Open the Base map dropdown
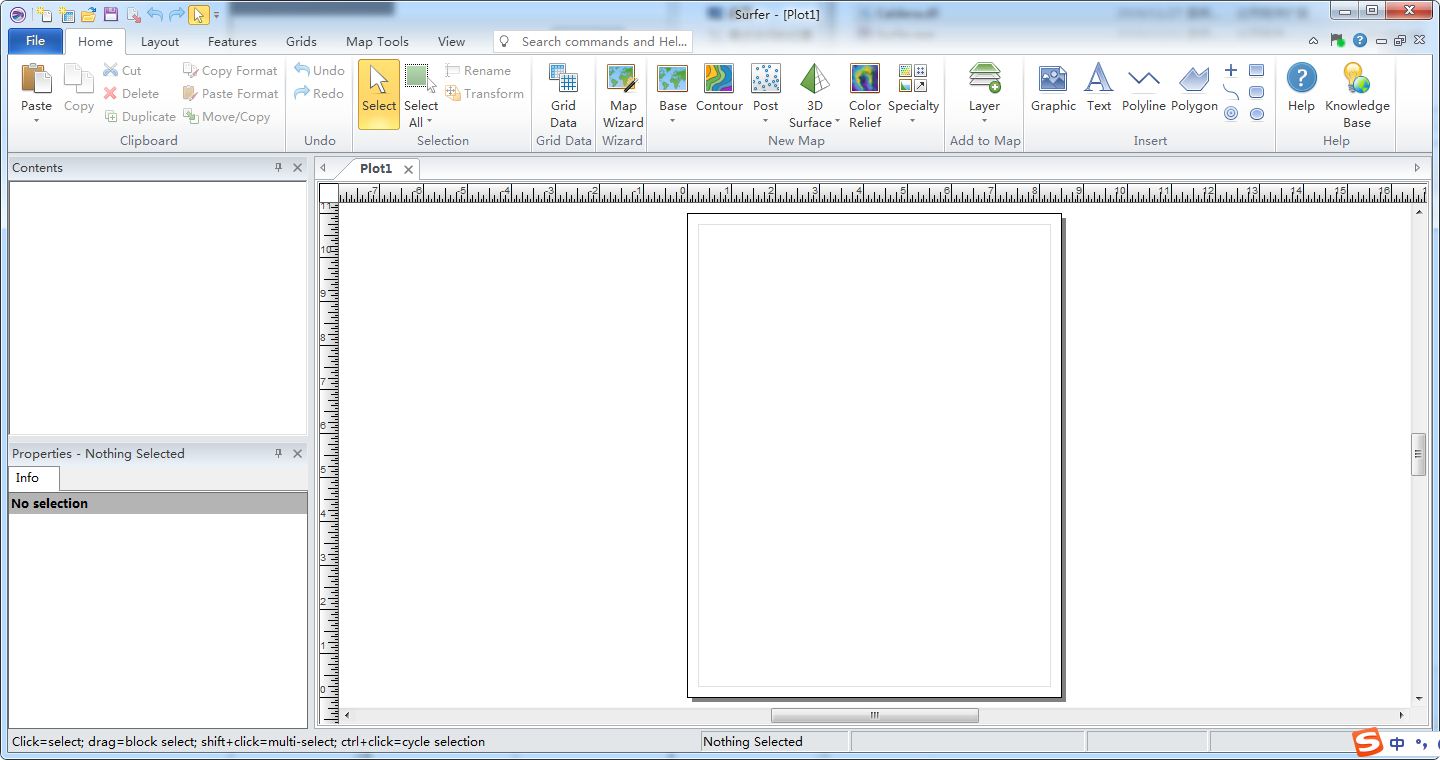 [673, 122]
